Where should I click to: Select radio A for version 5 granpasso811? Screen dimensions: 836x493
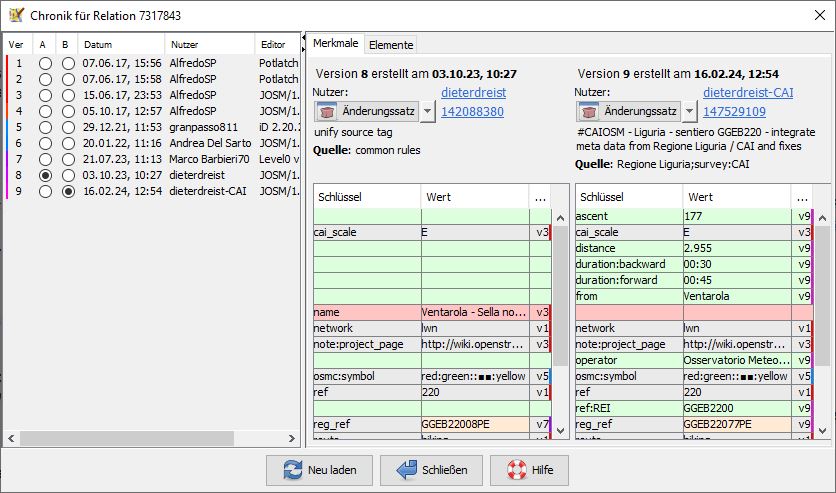coord(45,127)
